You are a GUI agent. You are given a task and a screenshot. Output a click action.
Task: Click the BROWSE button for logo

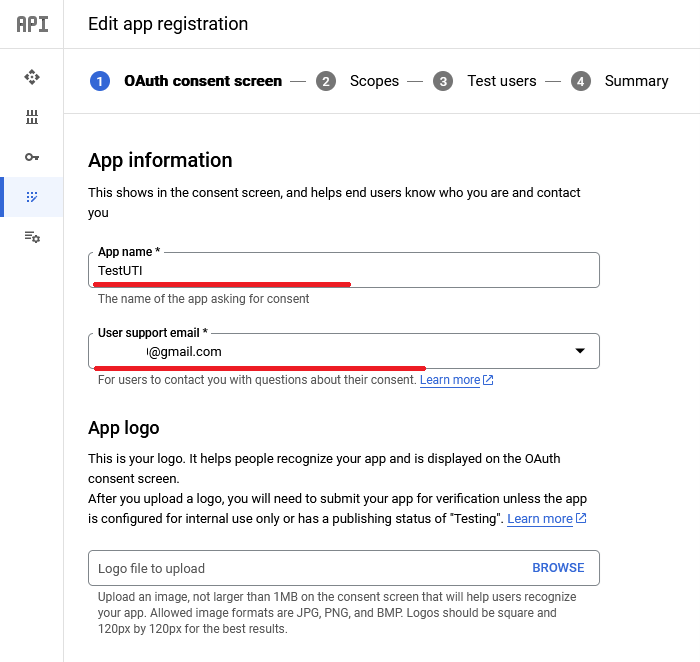pos(558,568)
